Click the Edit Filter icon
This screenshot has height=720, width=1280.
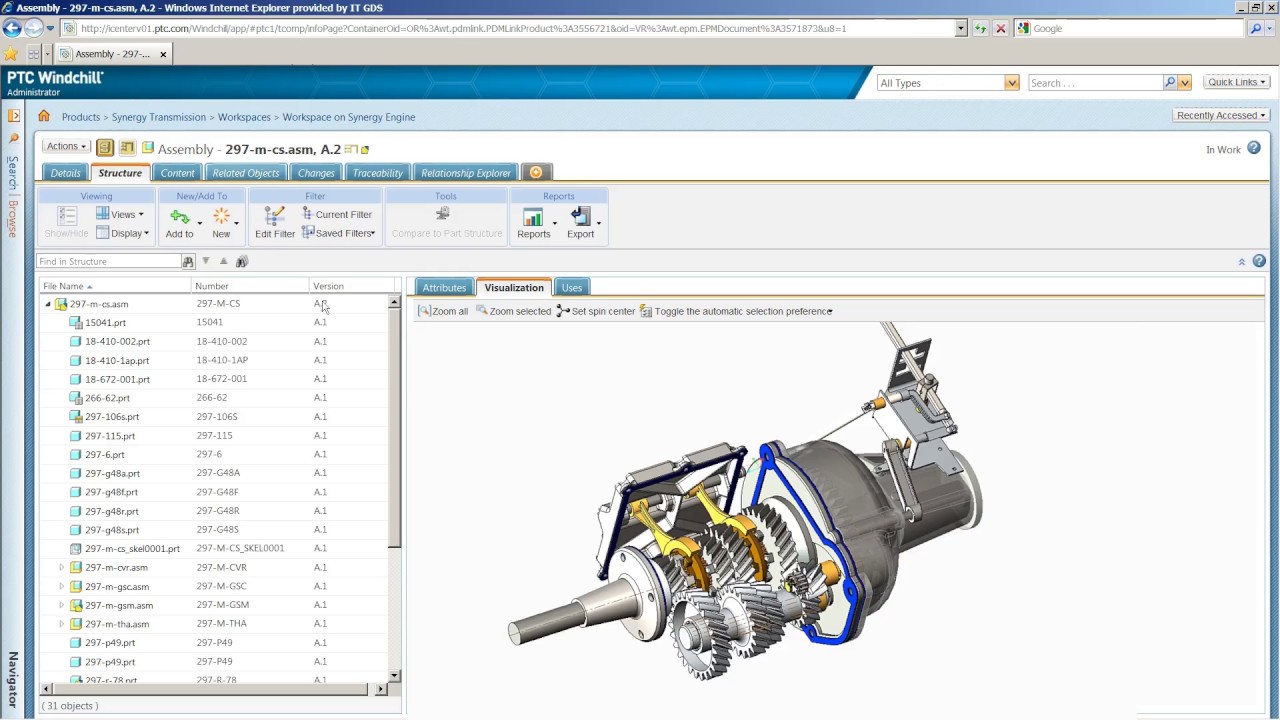(x=274, y=216)
